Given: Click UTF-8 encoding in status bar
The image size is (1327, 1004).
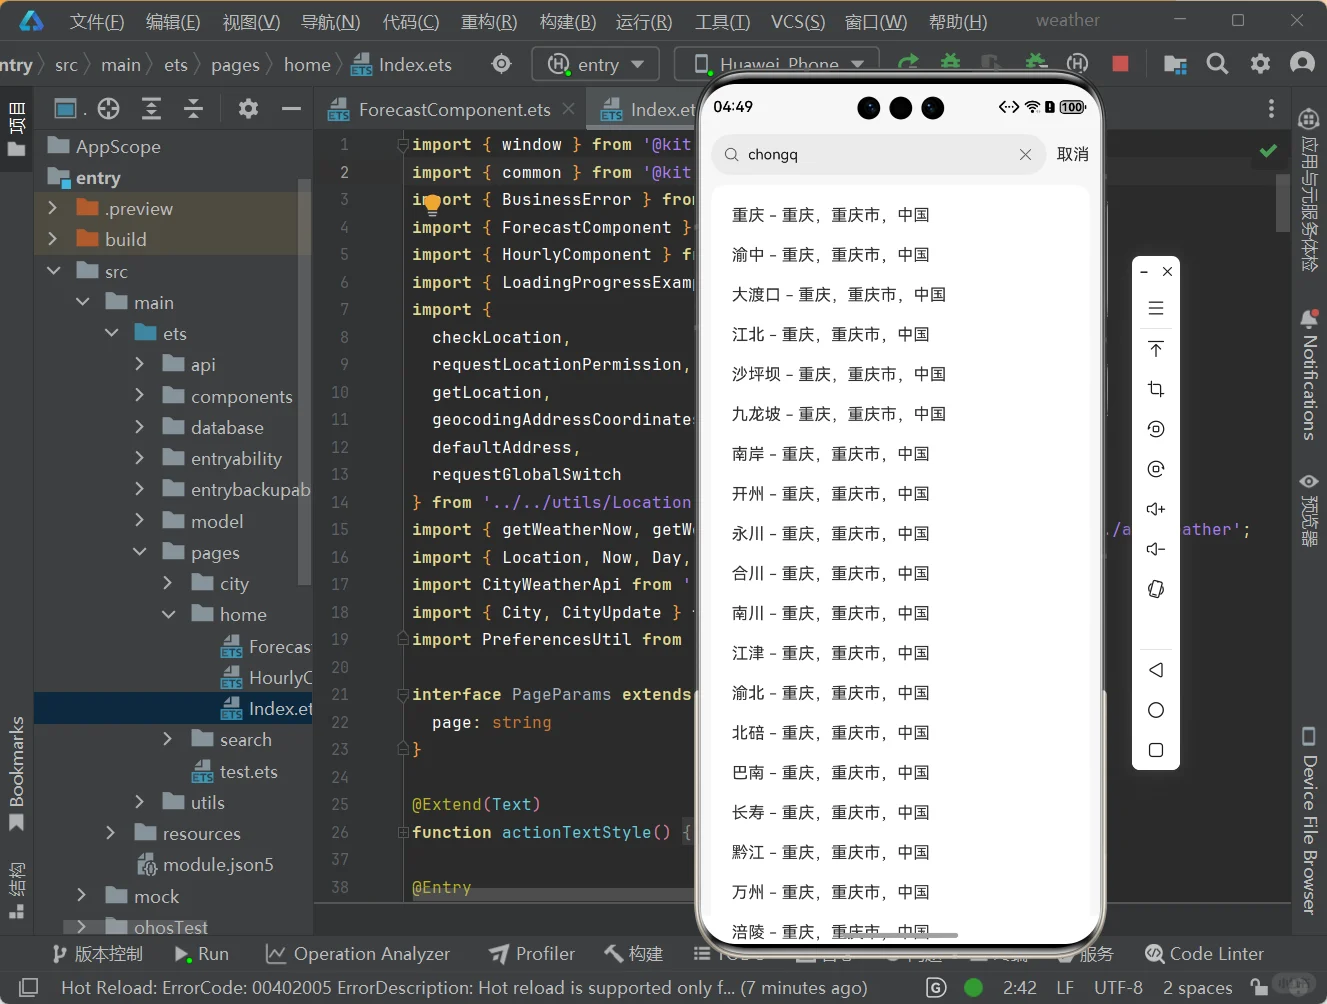Looking at the screenshot, I should click(x=1118, y=987).
